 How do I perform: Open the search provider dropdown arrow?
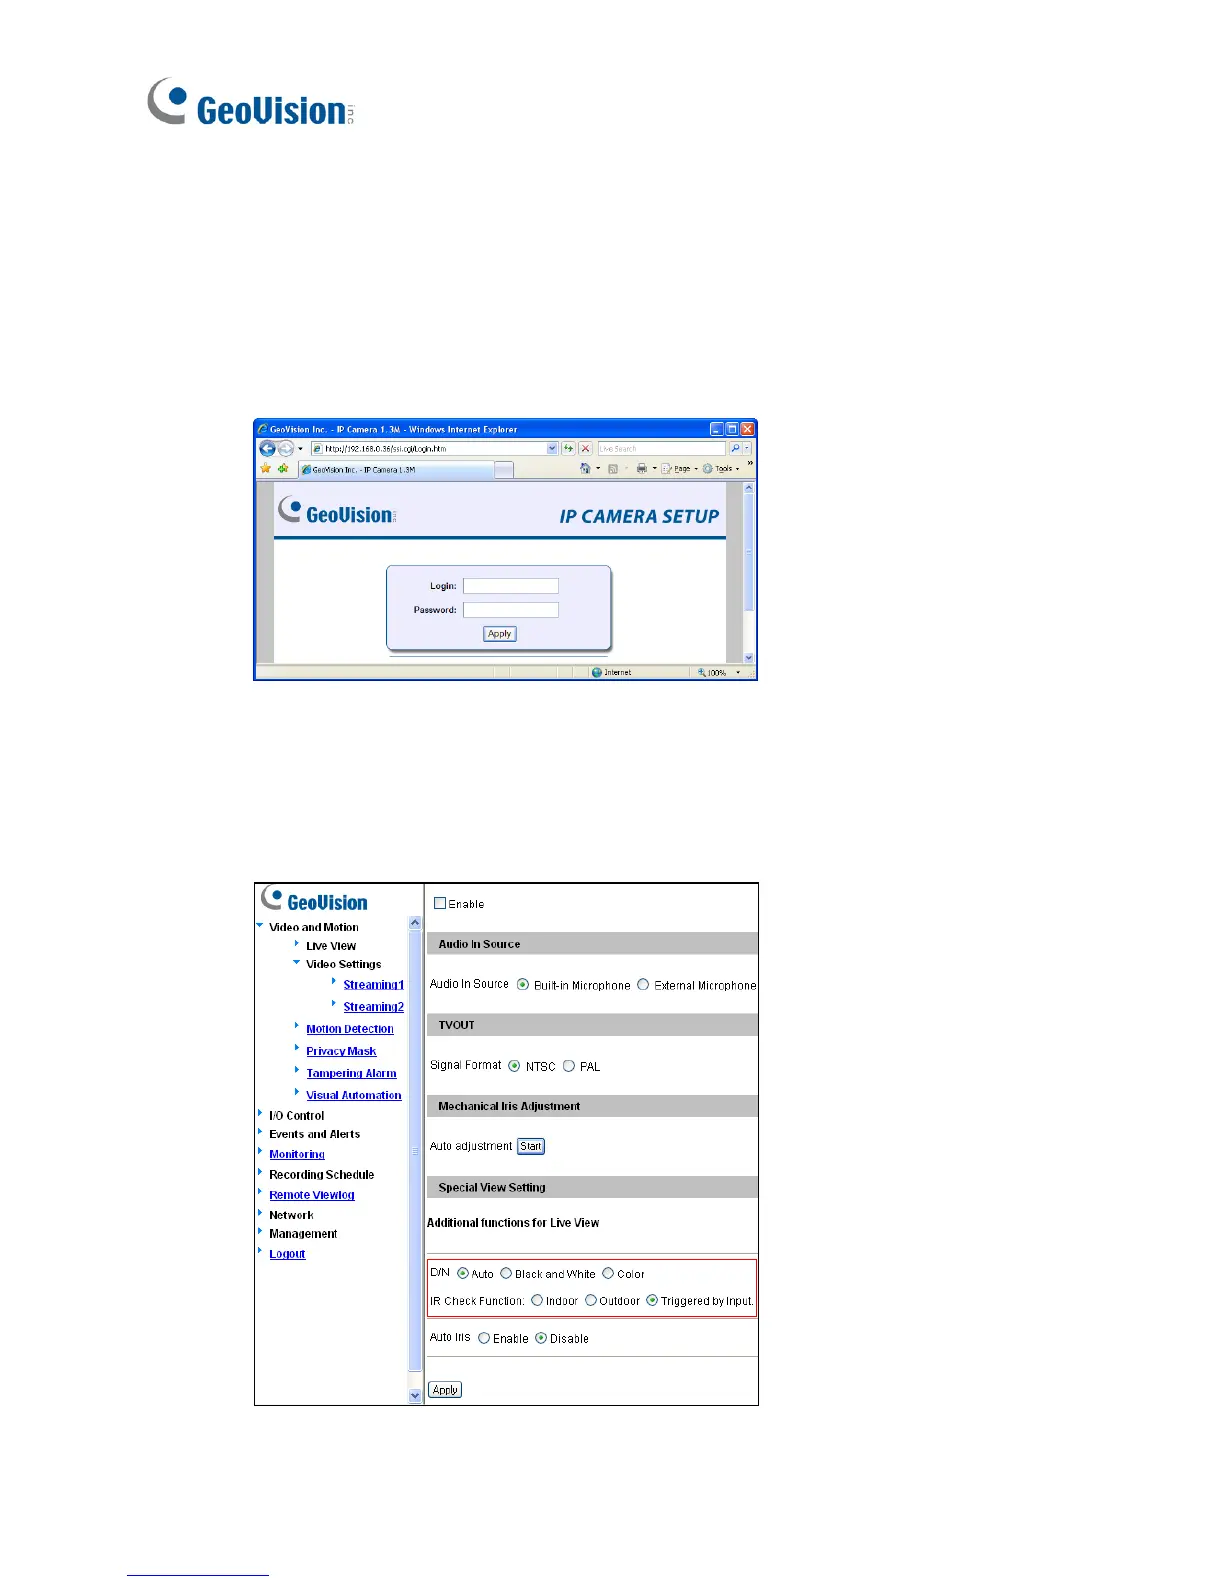(747, 449)
